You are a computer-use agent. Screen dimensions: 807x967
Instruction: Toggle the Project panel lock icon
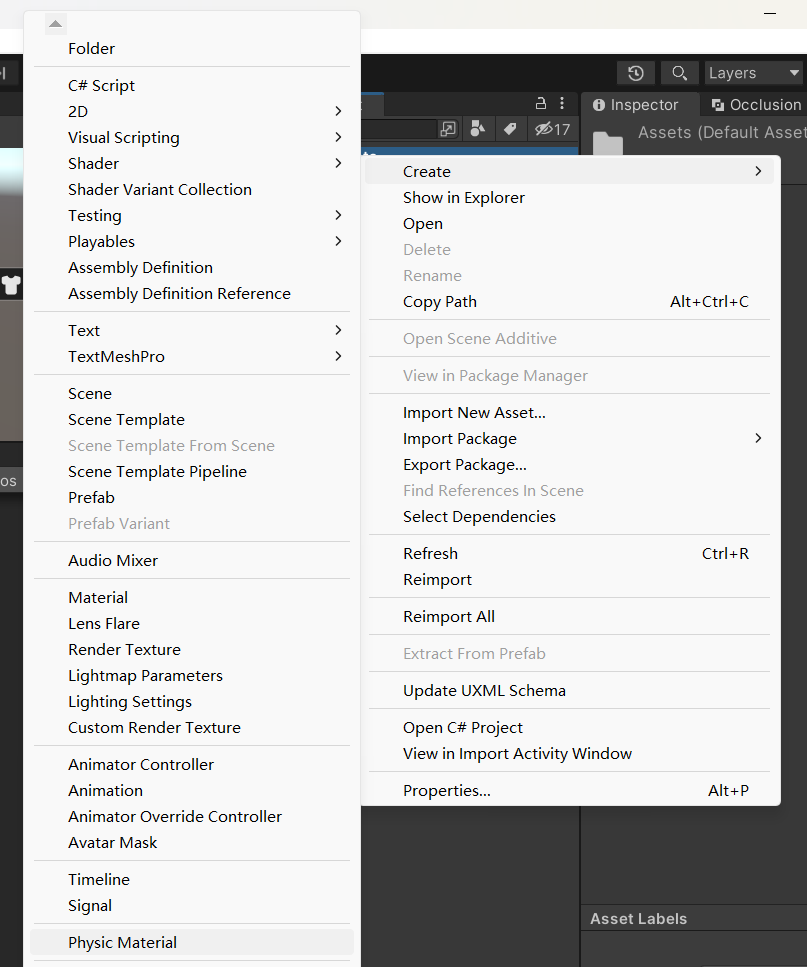click(541, 103)
